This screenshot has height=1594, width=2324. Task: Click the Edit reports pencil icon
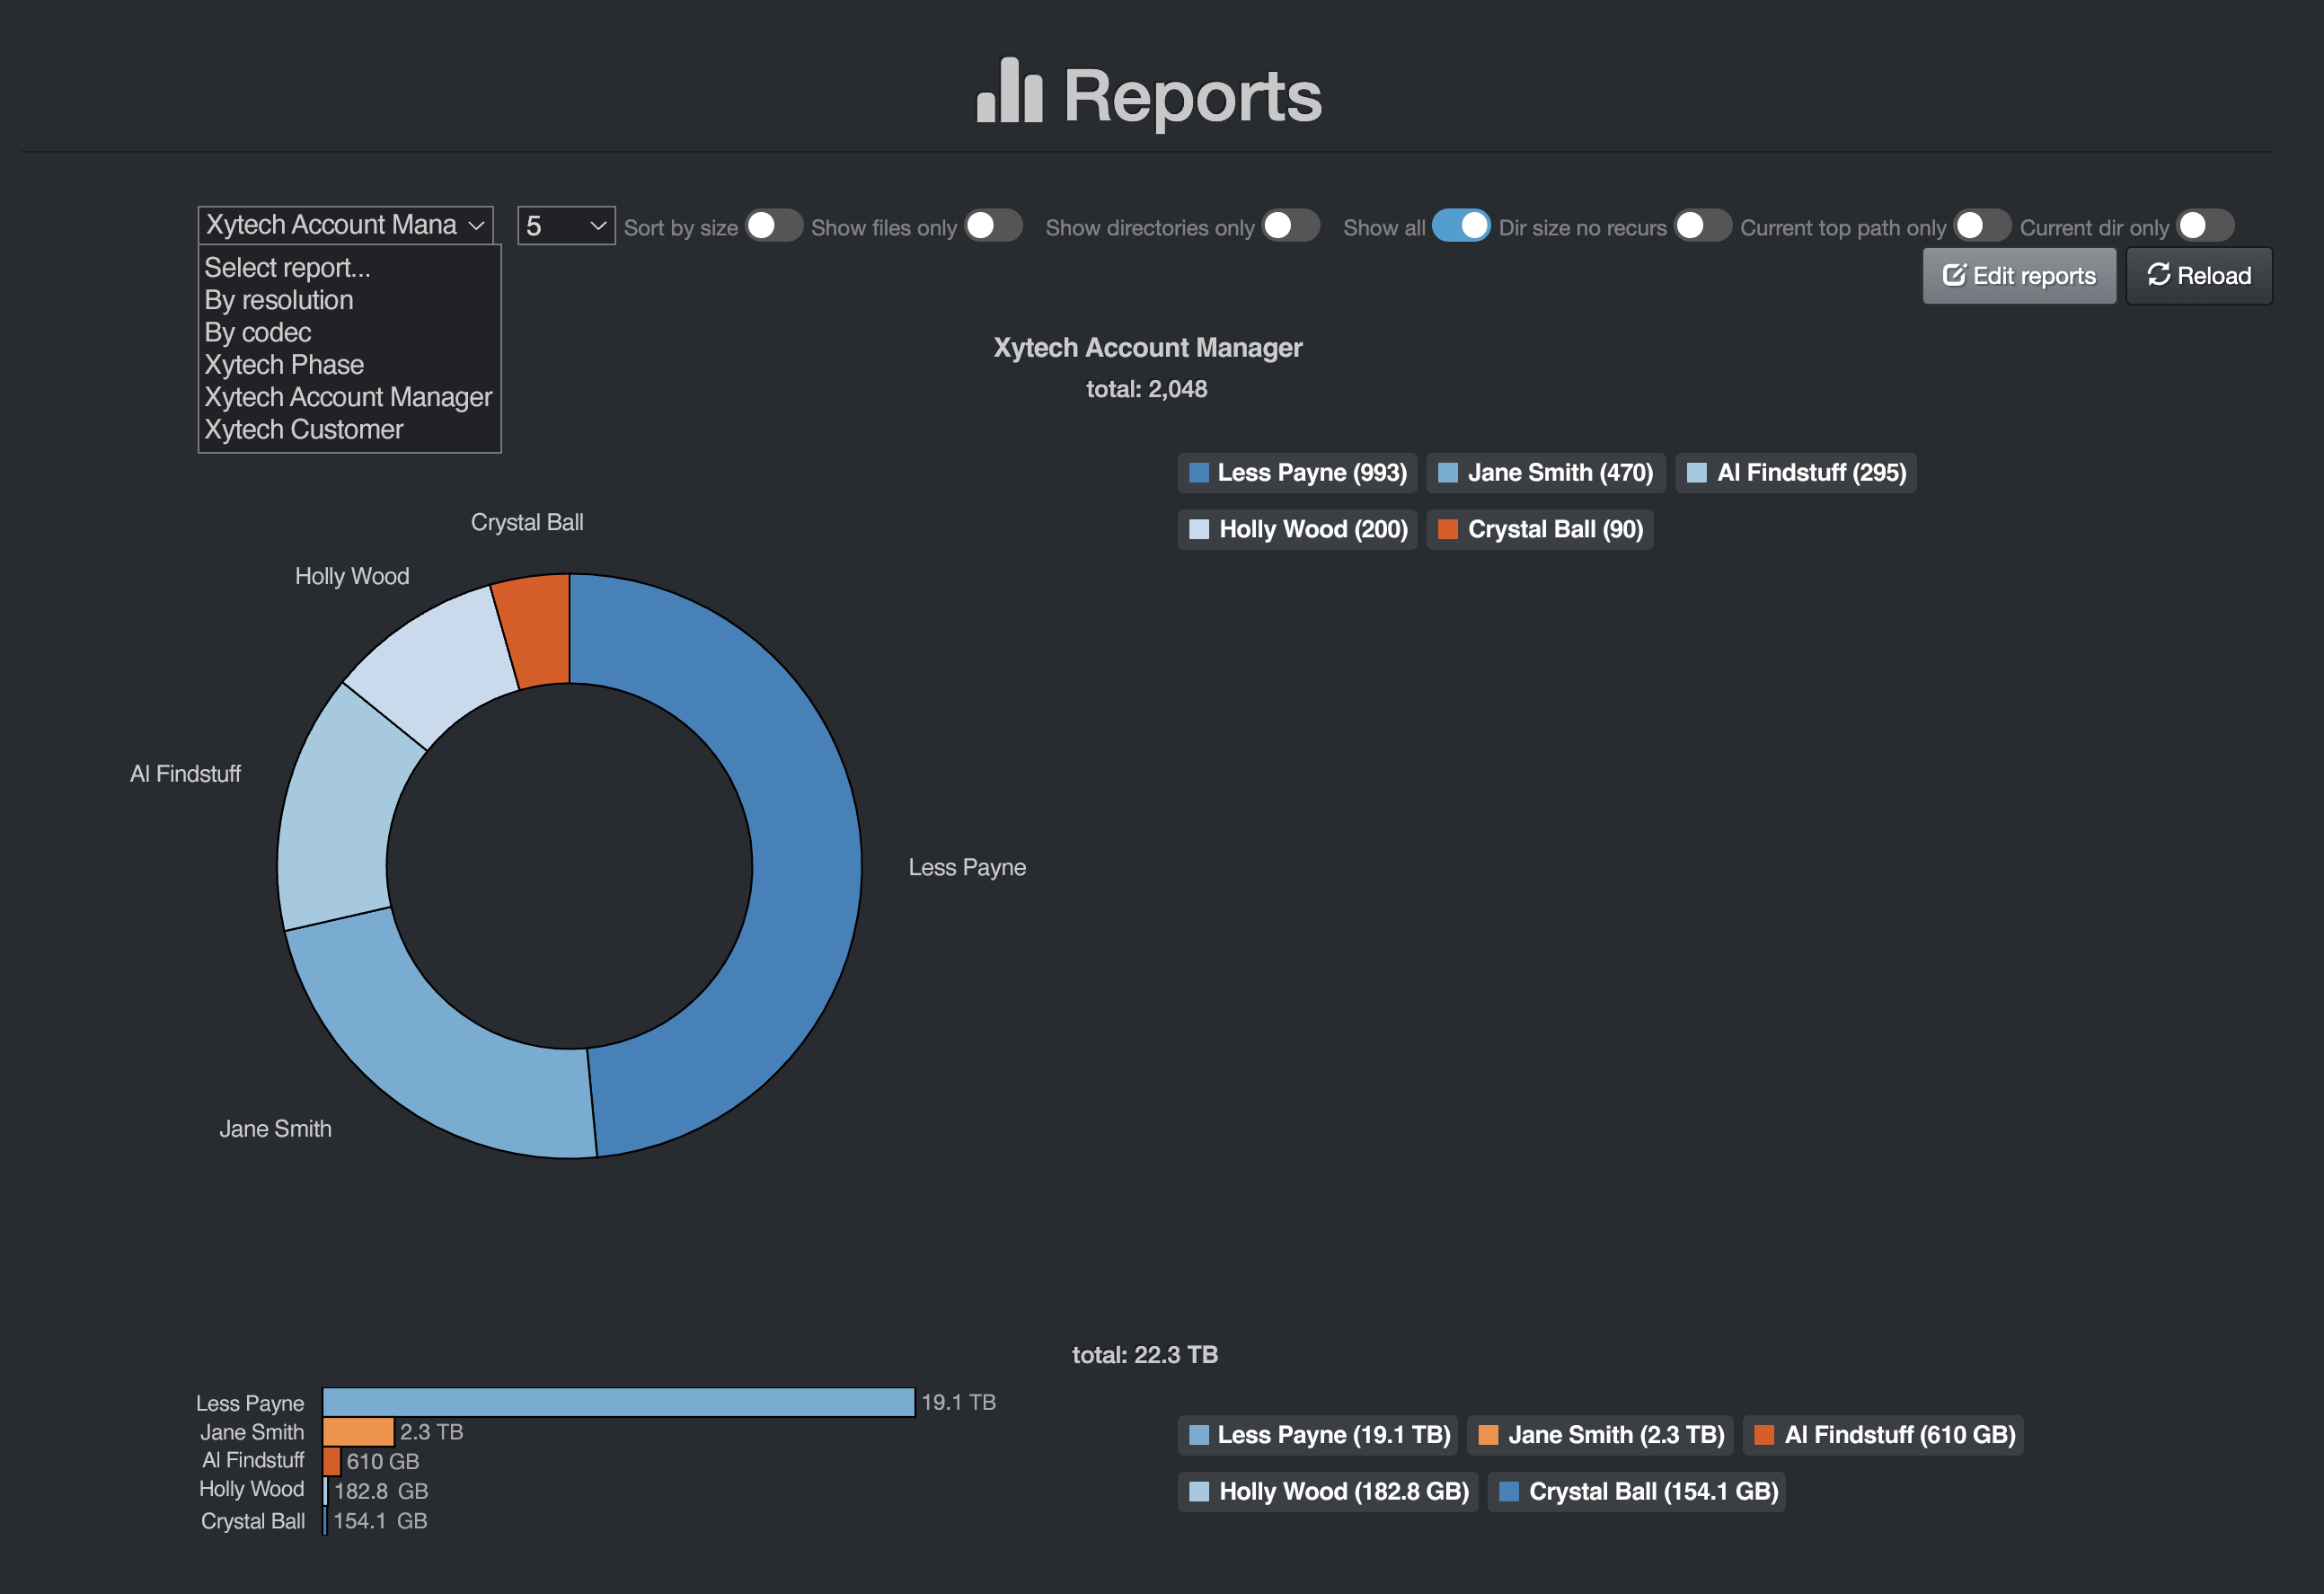[x=1953, y=275]
